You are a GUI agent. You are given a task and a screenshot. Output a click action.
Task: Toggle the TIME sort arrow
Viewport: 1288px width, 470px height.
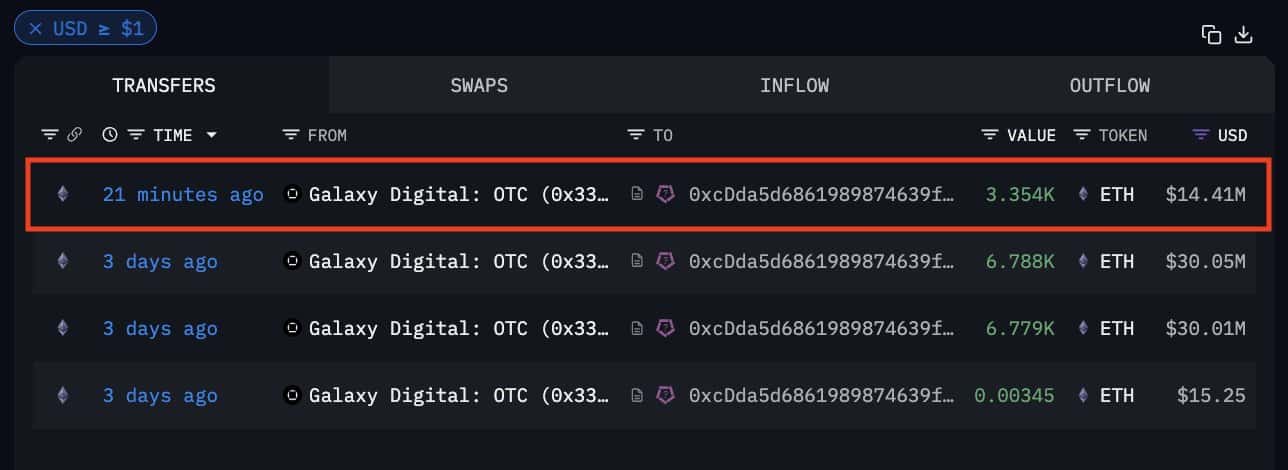pyautogui.click(x=211, y=135)
